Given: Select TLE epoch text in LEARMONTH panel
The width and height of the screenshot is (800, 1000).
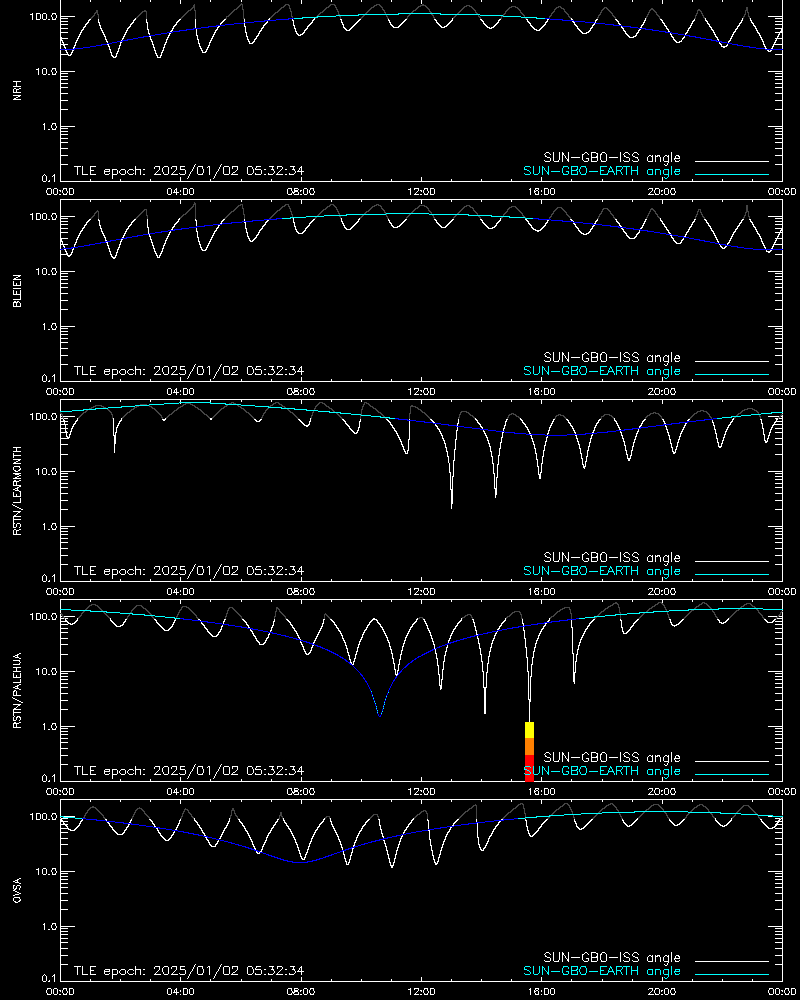Looking at the screenshot, I should click(x=189, y=571).
